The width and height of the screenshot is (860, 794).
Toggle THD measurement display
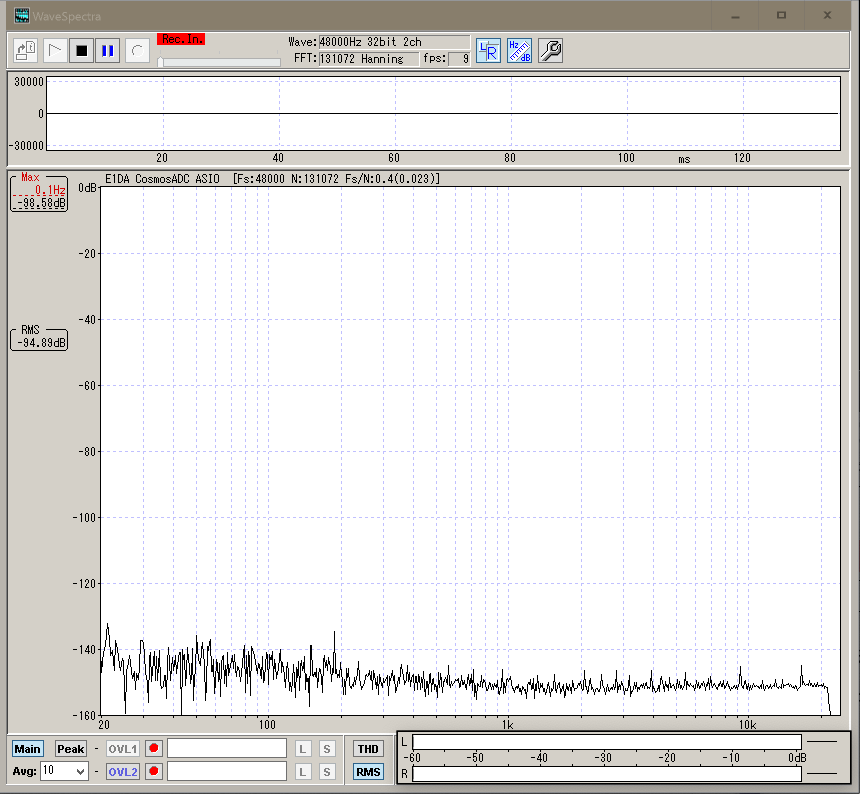[368, 749]
